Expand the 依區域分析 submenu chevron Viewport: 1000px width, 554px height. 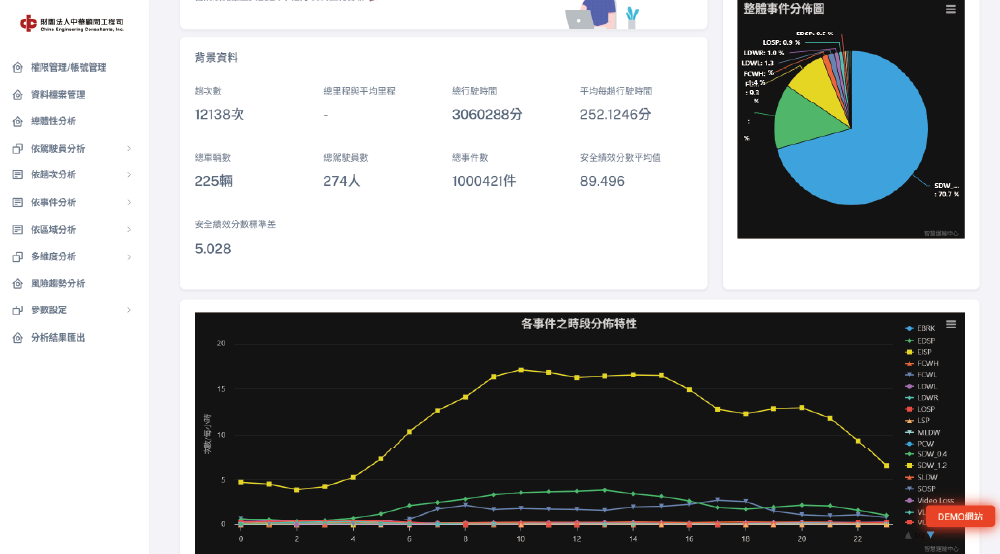[x=129, y=230]
